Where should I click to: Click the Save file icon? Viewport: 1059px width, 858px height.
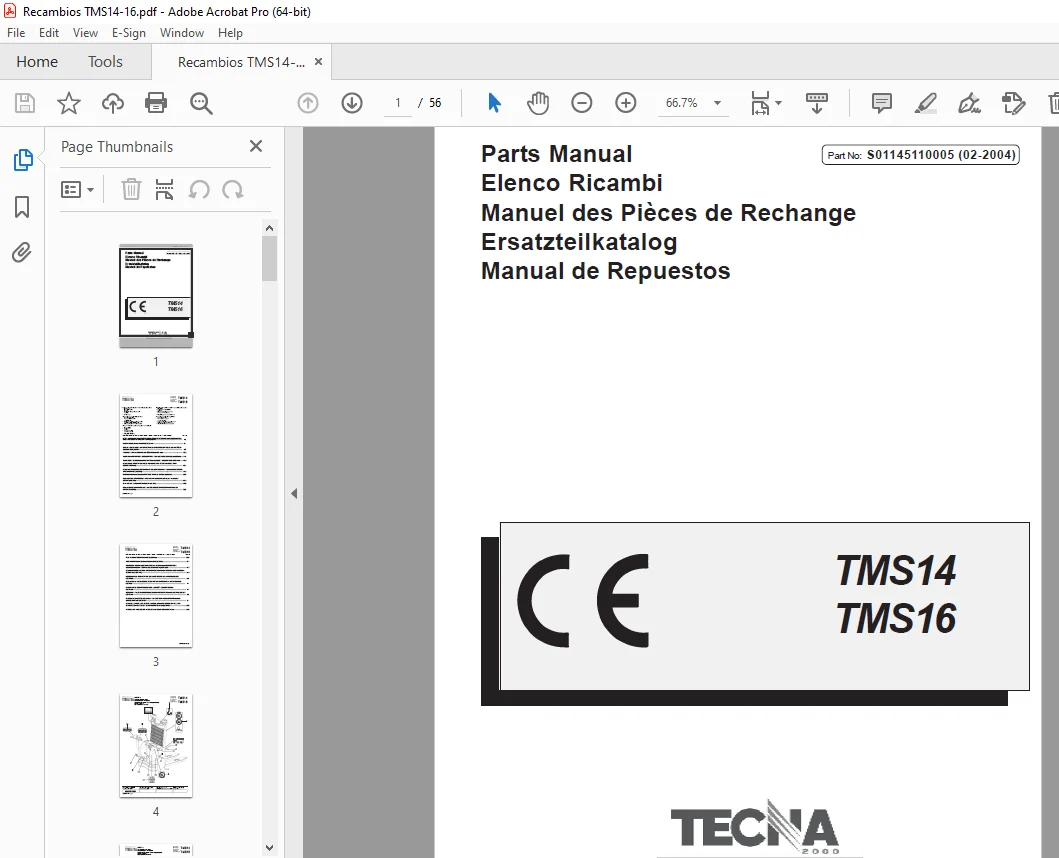pos(25,103)
